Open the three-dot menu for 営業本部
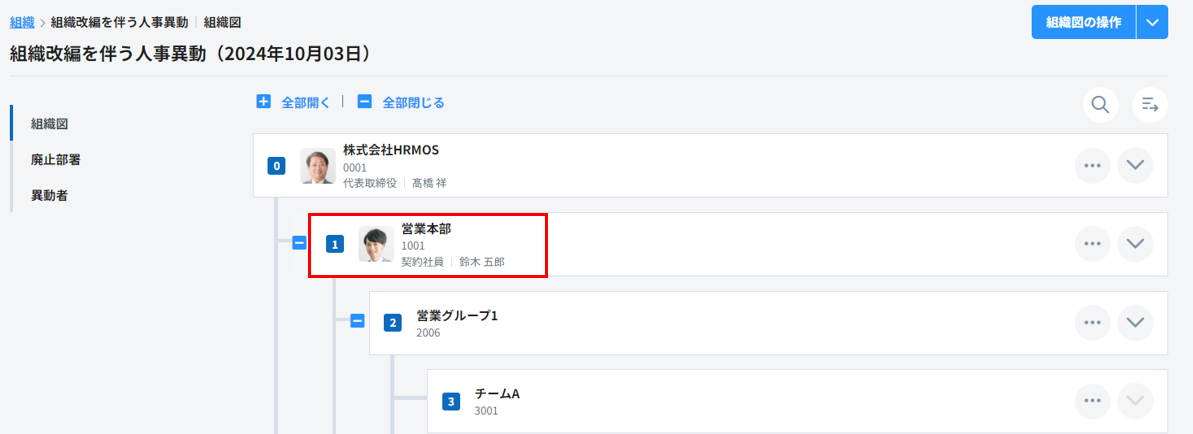The height and width of the screenshot is (434, 1193). click(x=1092, y=243)
